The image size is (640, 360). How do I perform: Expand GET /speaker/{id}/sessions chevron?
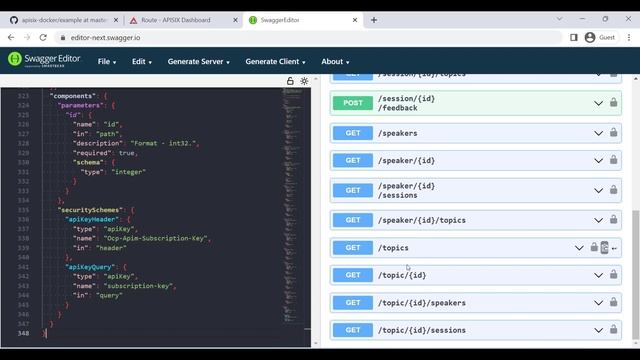tap(598, 191)
